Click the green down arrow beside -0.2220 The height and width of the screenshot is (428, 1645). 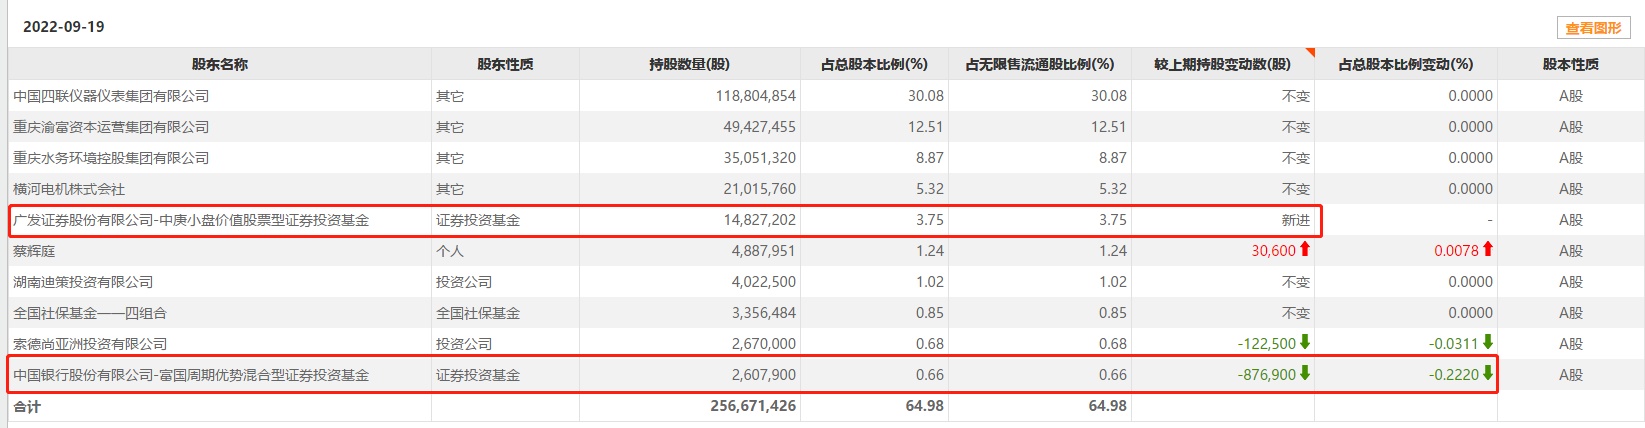click(1488, 374)
